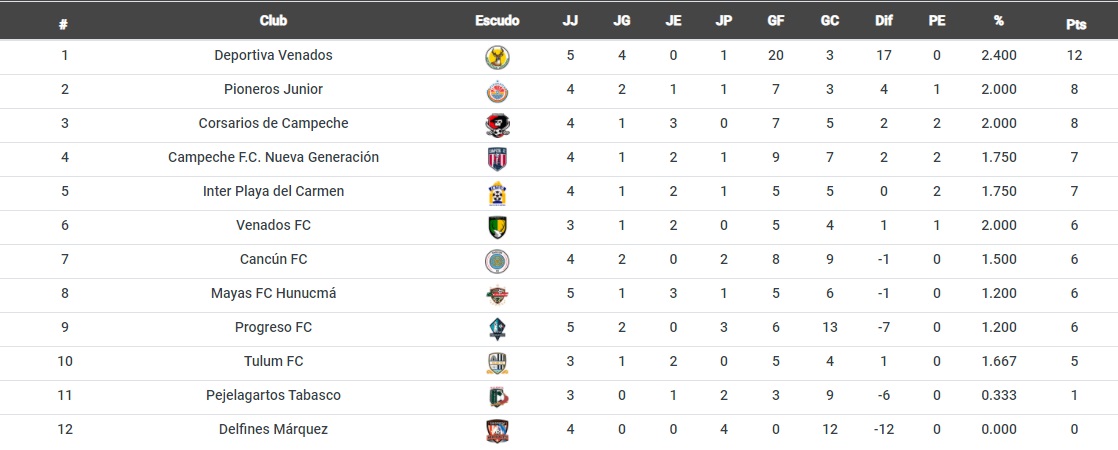
Task: Click the Club column header
Action: (x=273, y=21)
